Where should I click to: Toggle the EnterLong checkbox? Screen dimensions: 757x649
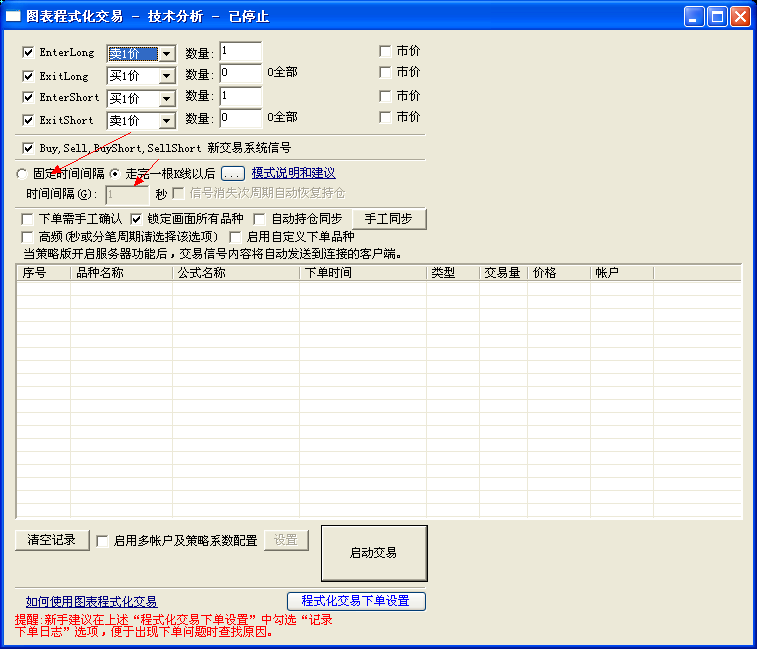(x=28, y=52)
